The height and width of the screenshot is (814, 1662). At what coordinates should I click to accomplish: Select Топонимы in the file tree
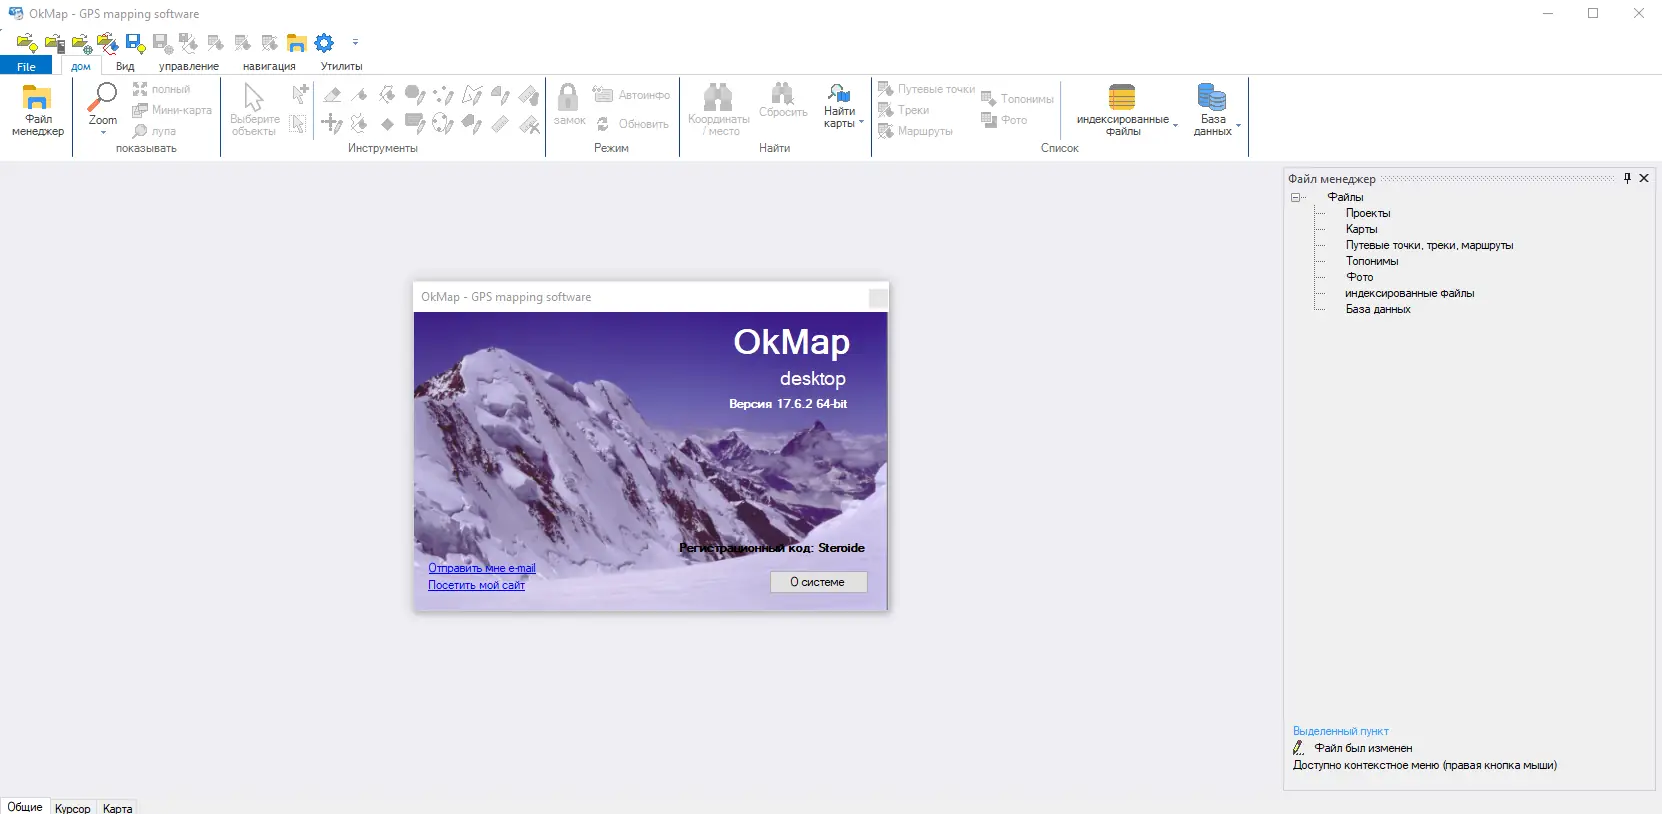click(1372, 261)
